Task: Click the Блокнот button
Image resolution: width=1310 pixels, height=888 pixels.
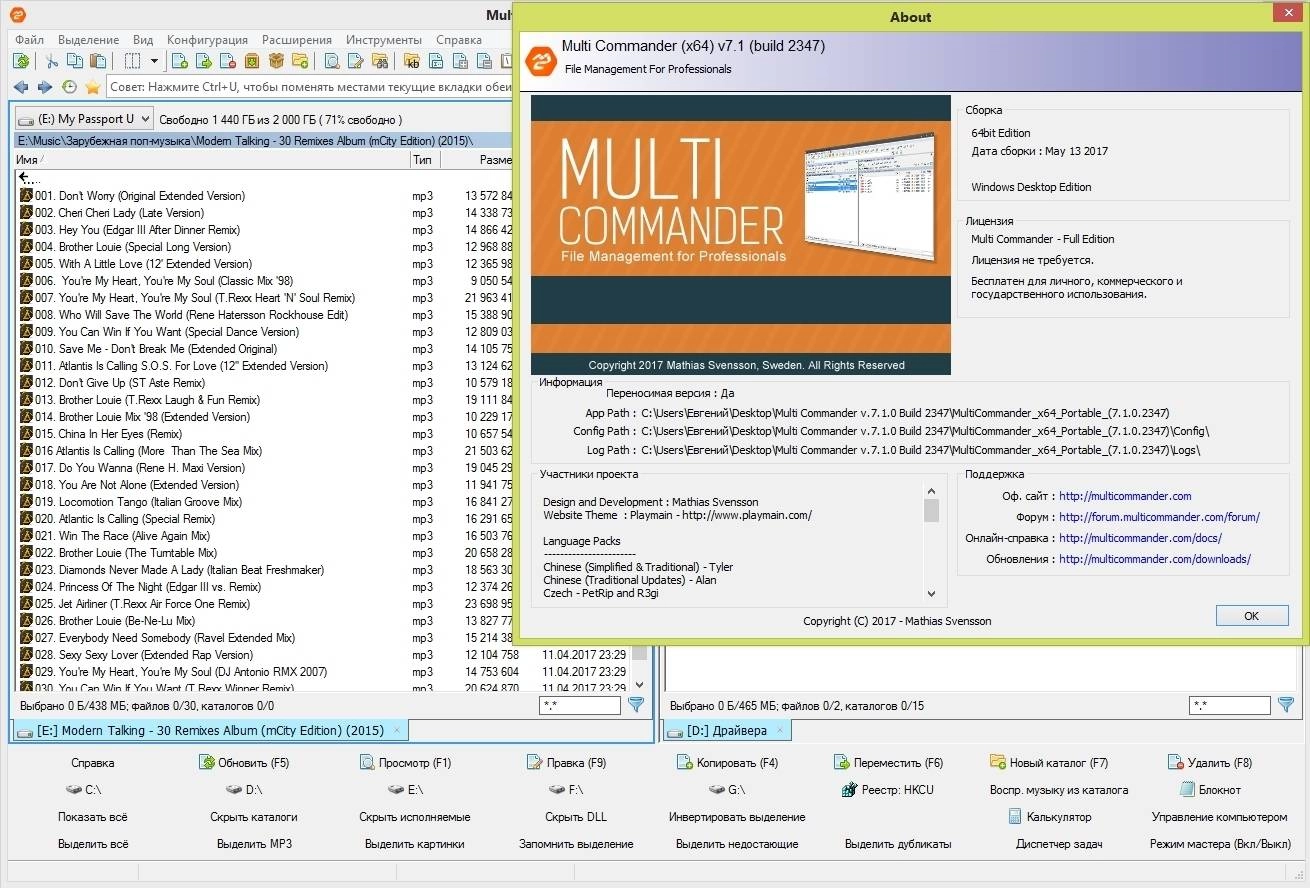Action: click(1210, 790)
